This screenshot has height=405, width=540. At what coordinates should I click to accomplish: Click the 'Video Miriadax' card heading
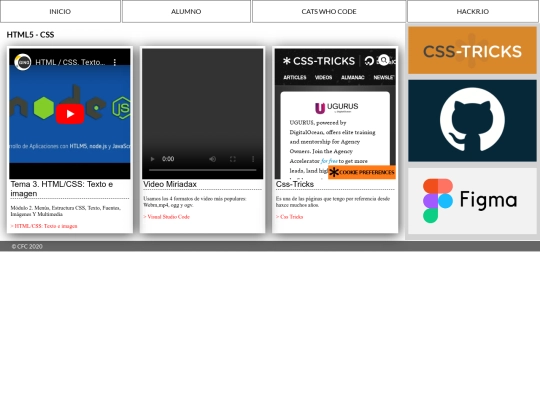[170, 184]
